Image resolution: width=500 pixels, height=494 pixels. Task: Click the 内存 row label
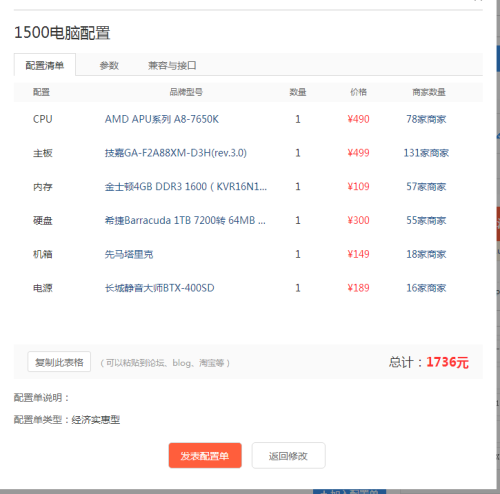tap(43, 187)
